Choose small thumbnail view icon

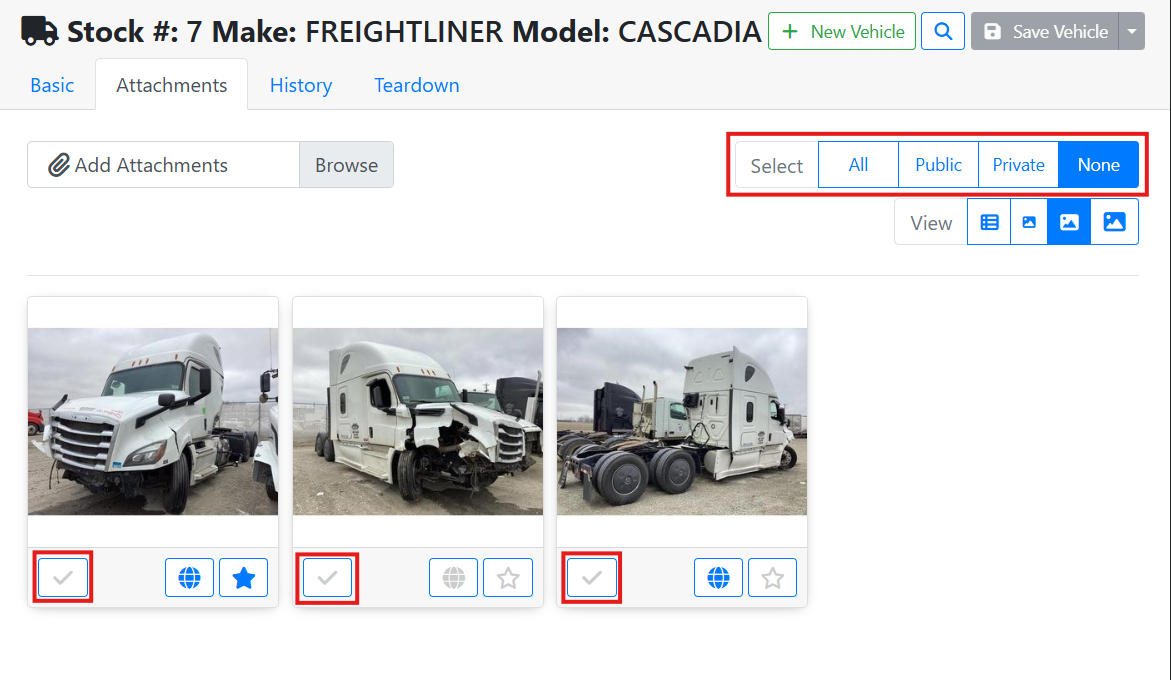coord(1028,222)
